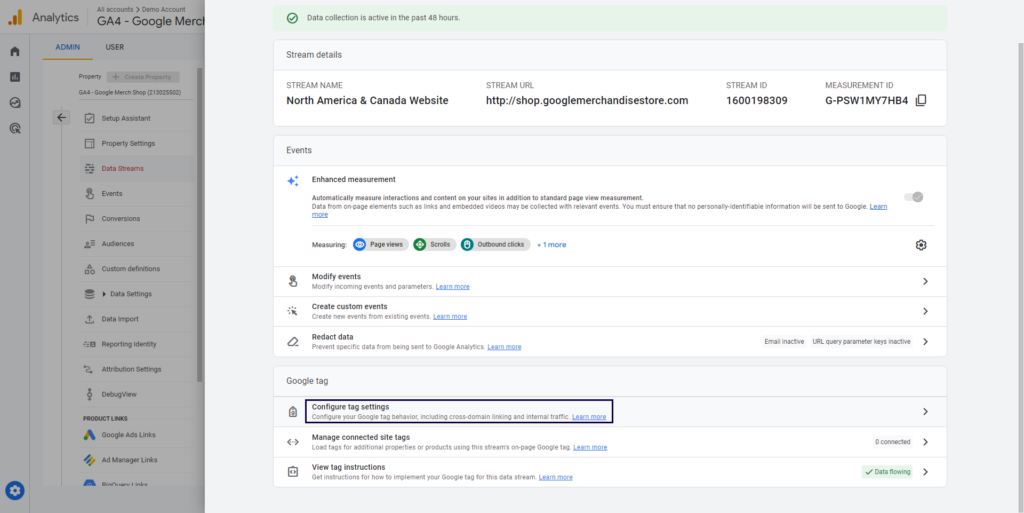Click the Redact data eraser icon
This screenshot has height=513, width=1024.
coord(293,341)
